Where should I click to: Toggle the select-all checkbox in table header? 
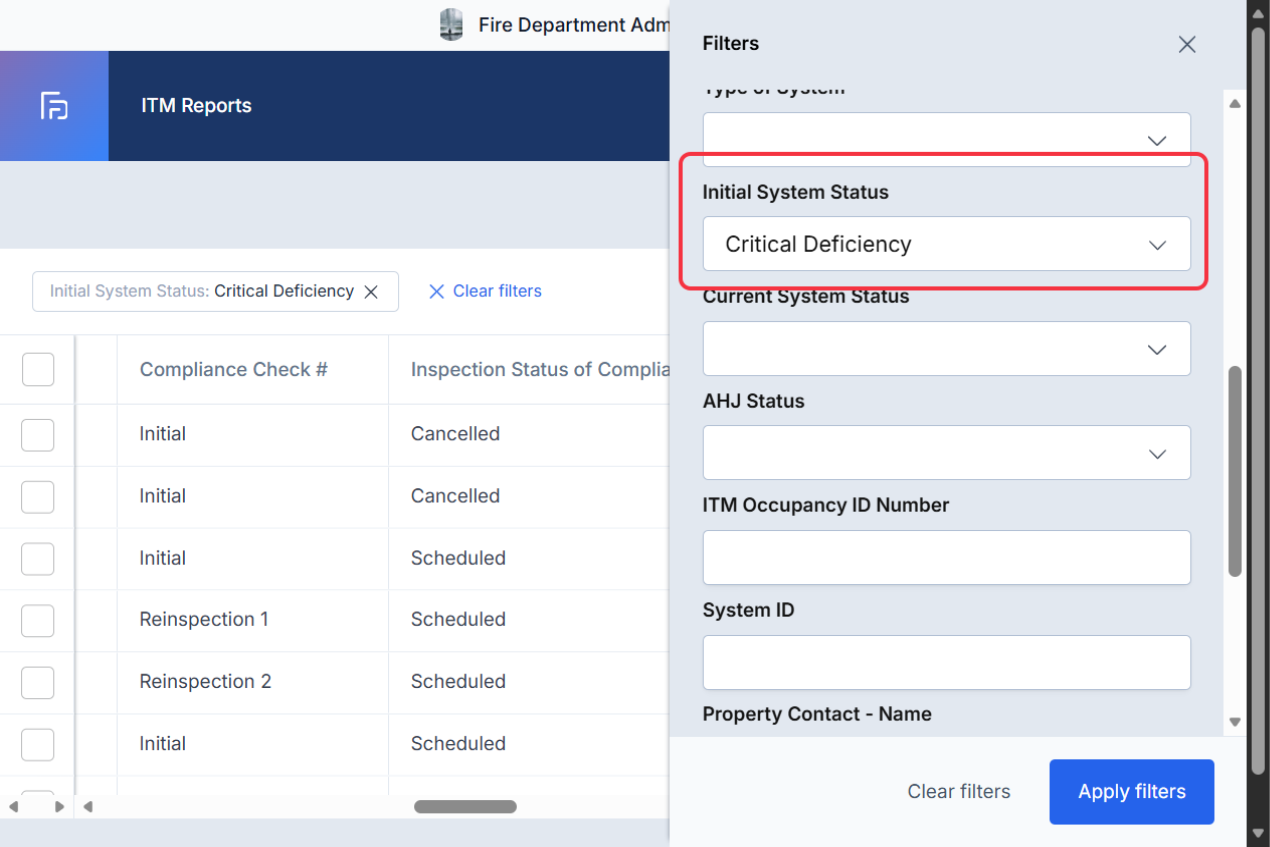point(38,370)
